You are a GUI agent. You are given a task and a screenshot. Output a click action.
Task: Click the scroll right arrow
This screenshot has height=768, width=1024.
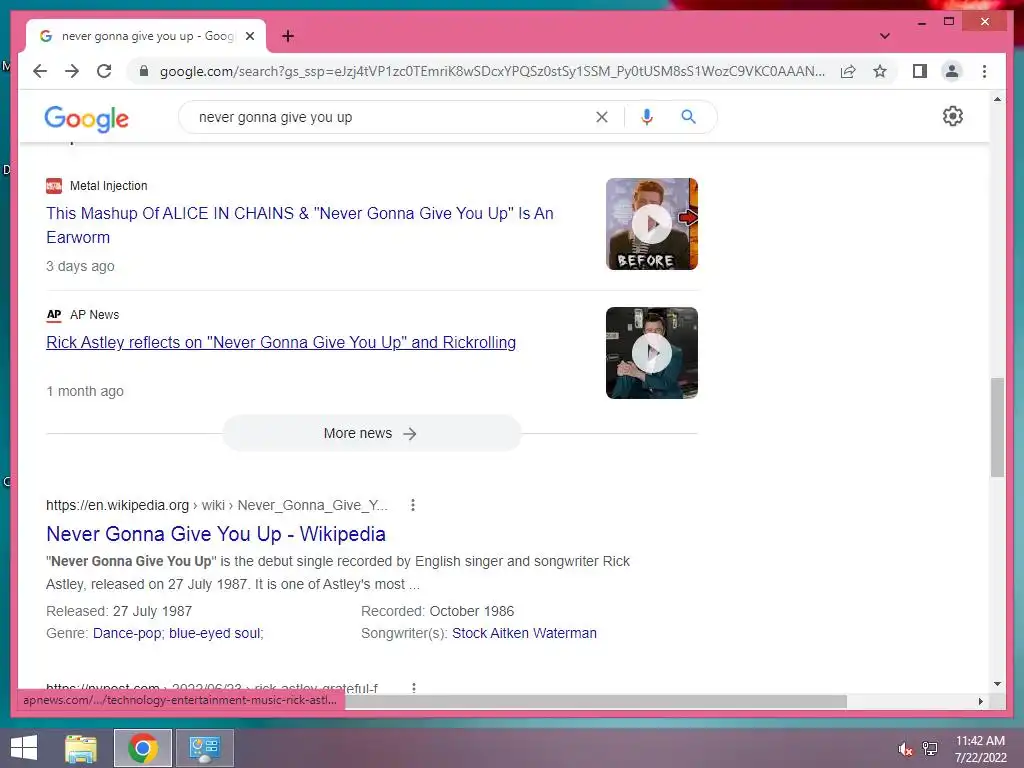click(x=980, y=701)
